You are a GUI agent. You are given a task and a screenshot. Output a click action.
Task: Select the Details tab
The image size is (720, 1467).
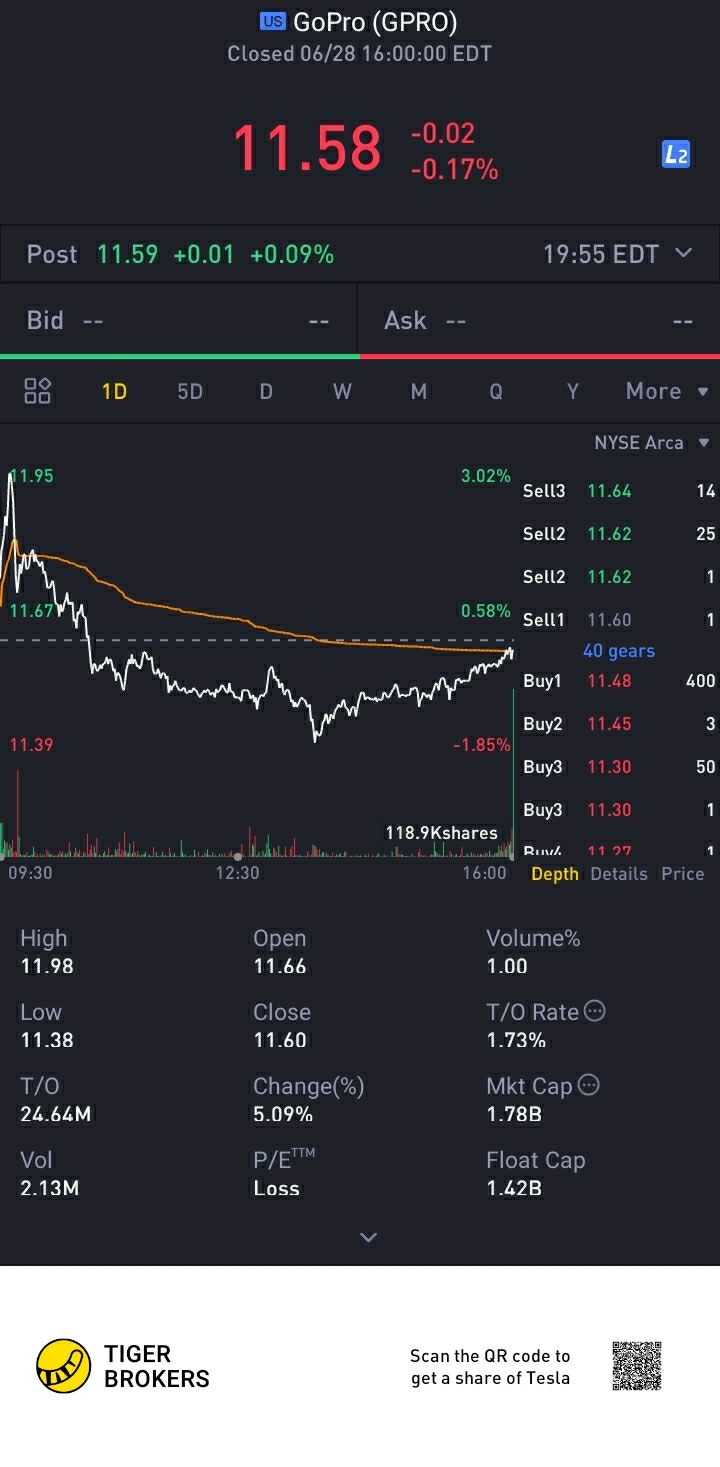(x=619, y=873)
